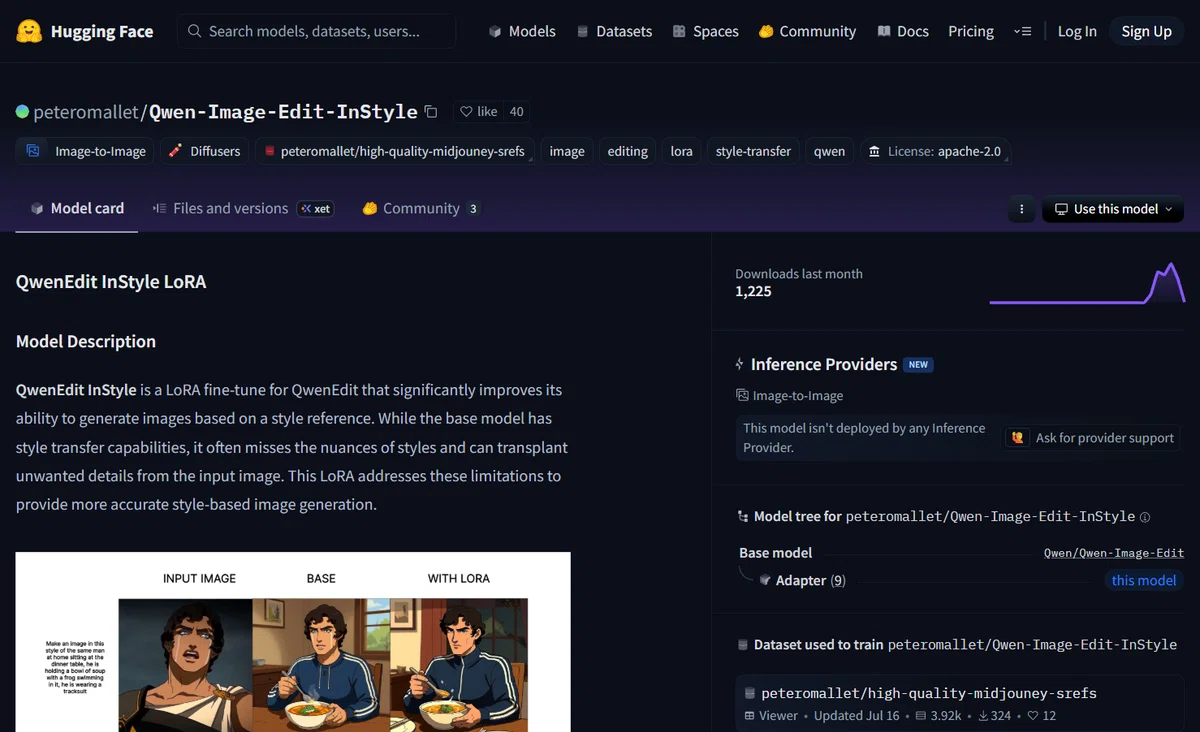The width and height of the screenshot is (1200, 732).
Task: Open the Use this model dropdown
Action: point(1113,209)
